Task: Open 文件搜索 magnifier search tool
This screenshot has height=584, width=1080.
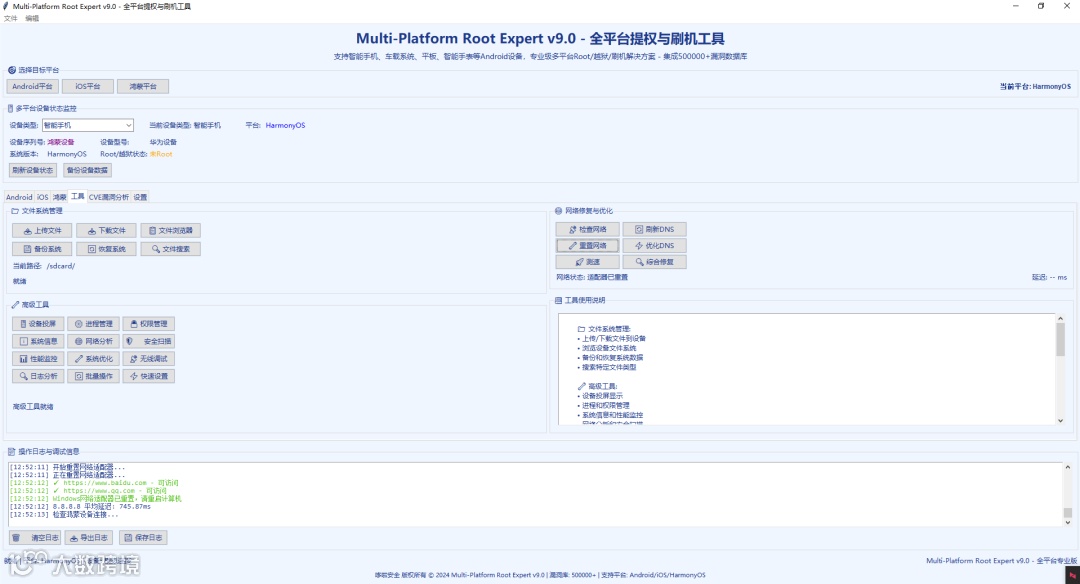Action: 171,249
